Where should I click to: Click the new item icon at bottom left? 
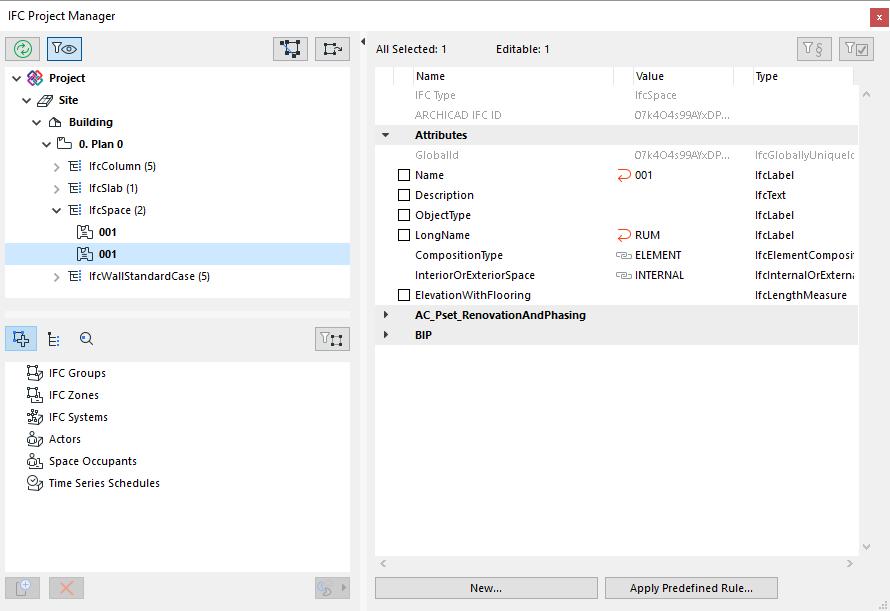pyautogui.click(x=23, y=588)
